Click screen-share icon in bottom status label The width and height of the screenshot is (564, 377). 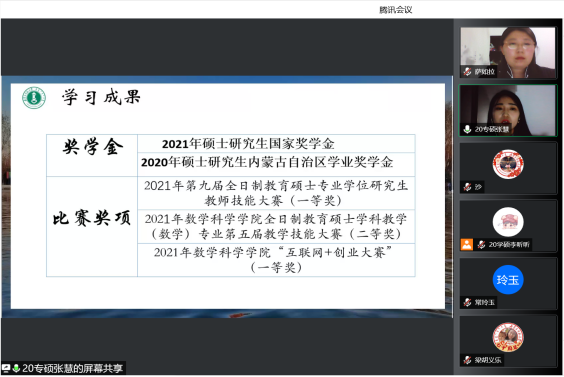click(x=6, y=368)
